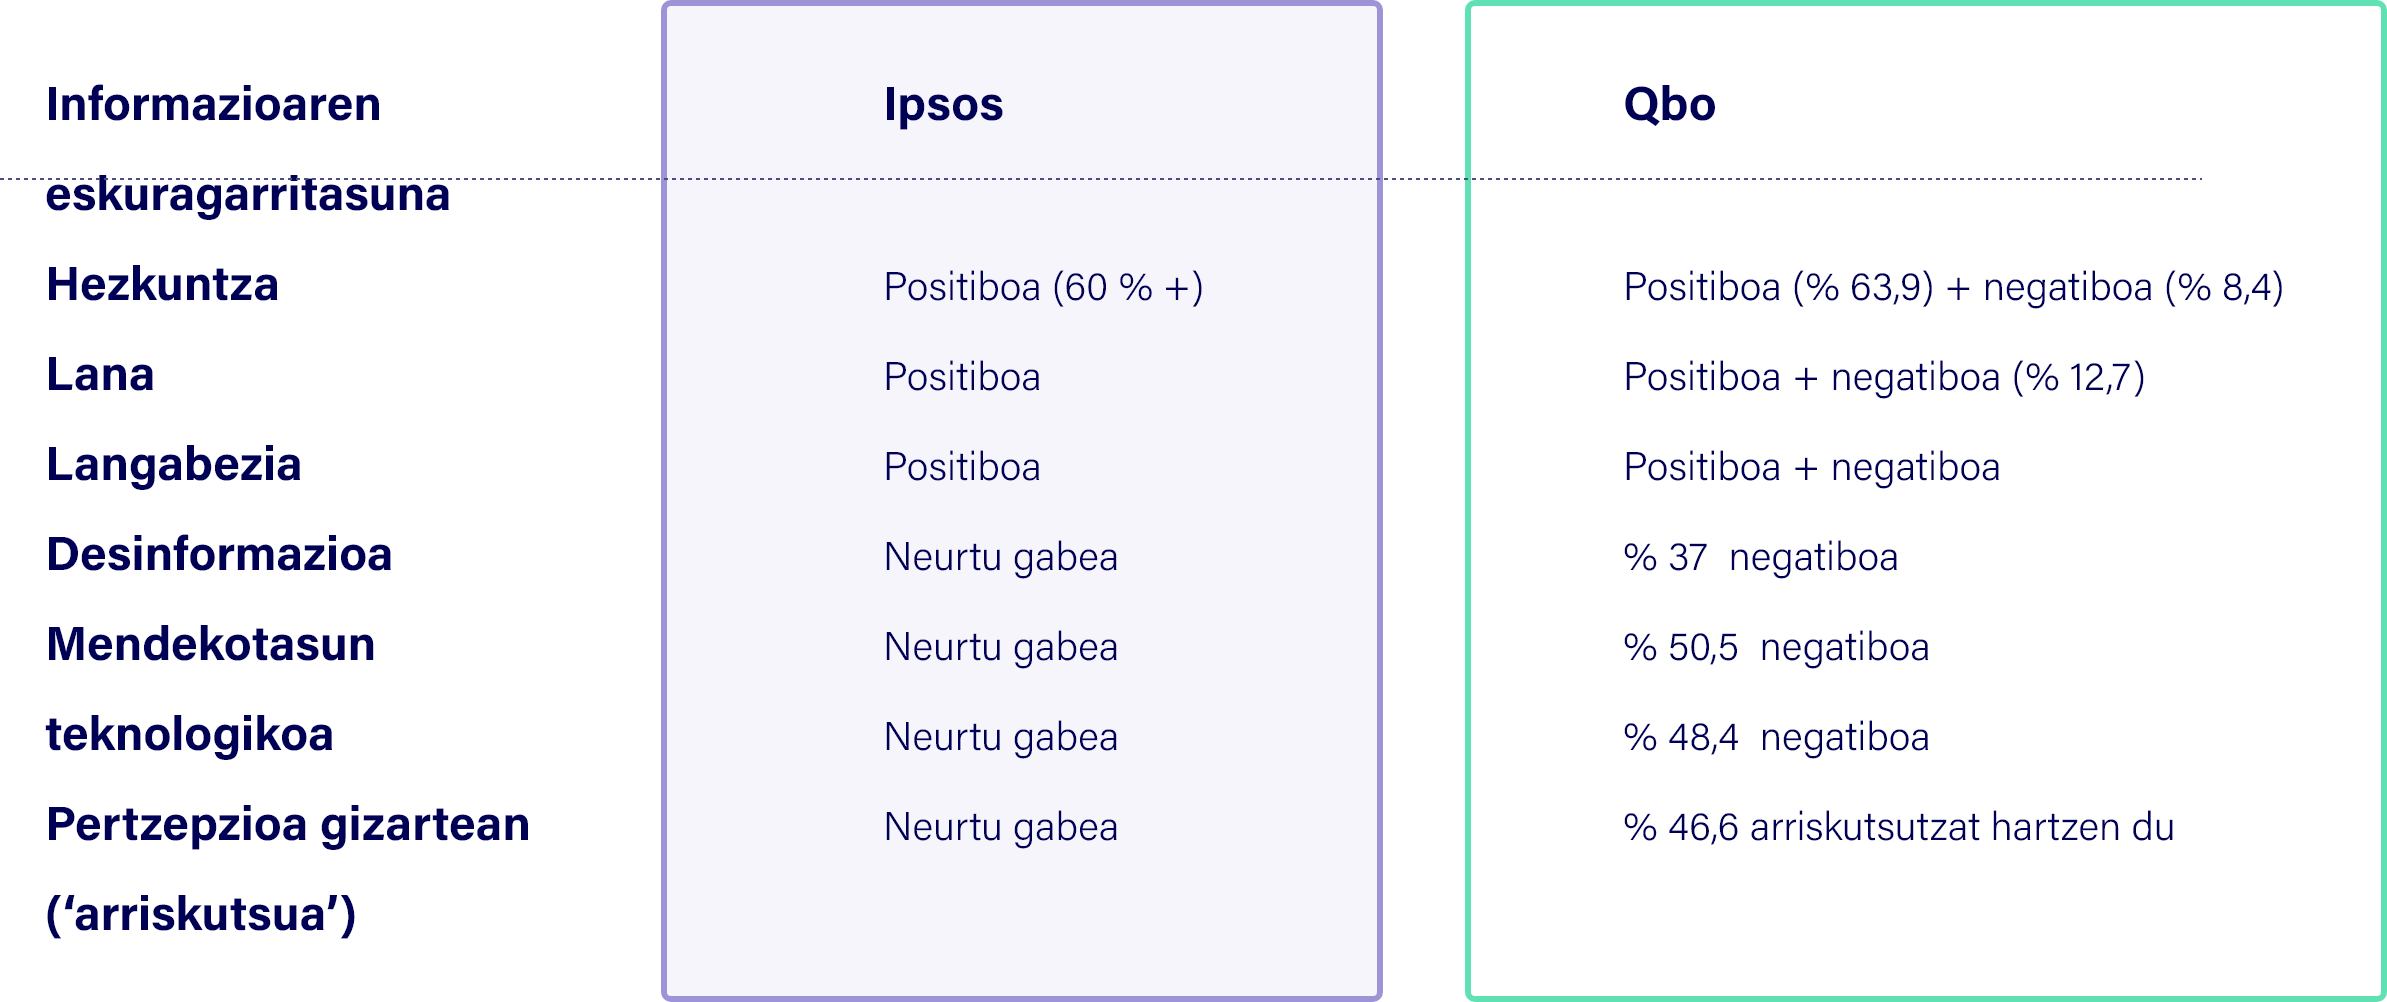
Task: Select Ipsos 'Positiboa' cell beside Lana
Action: [x=962, y=378]
